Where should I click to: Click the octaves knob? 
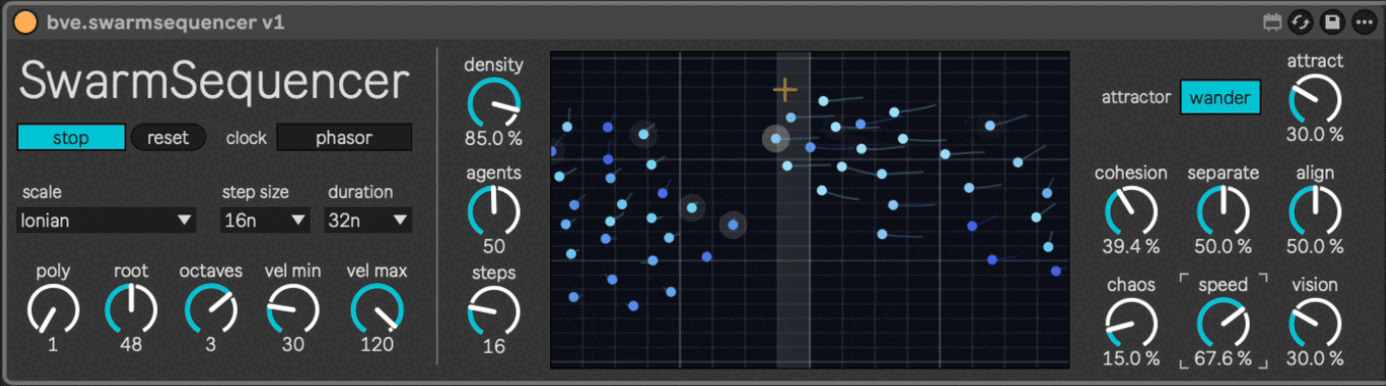coord(211,309)
